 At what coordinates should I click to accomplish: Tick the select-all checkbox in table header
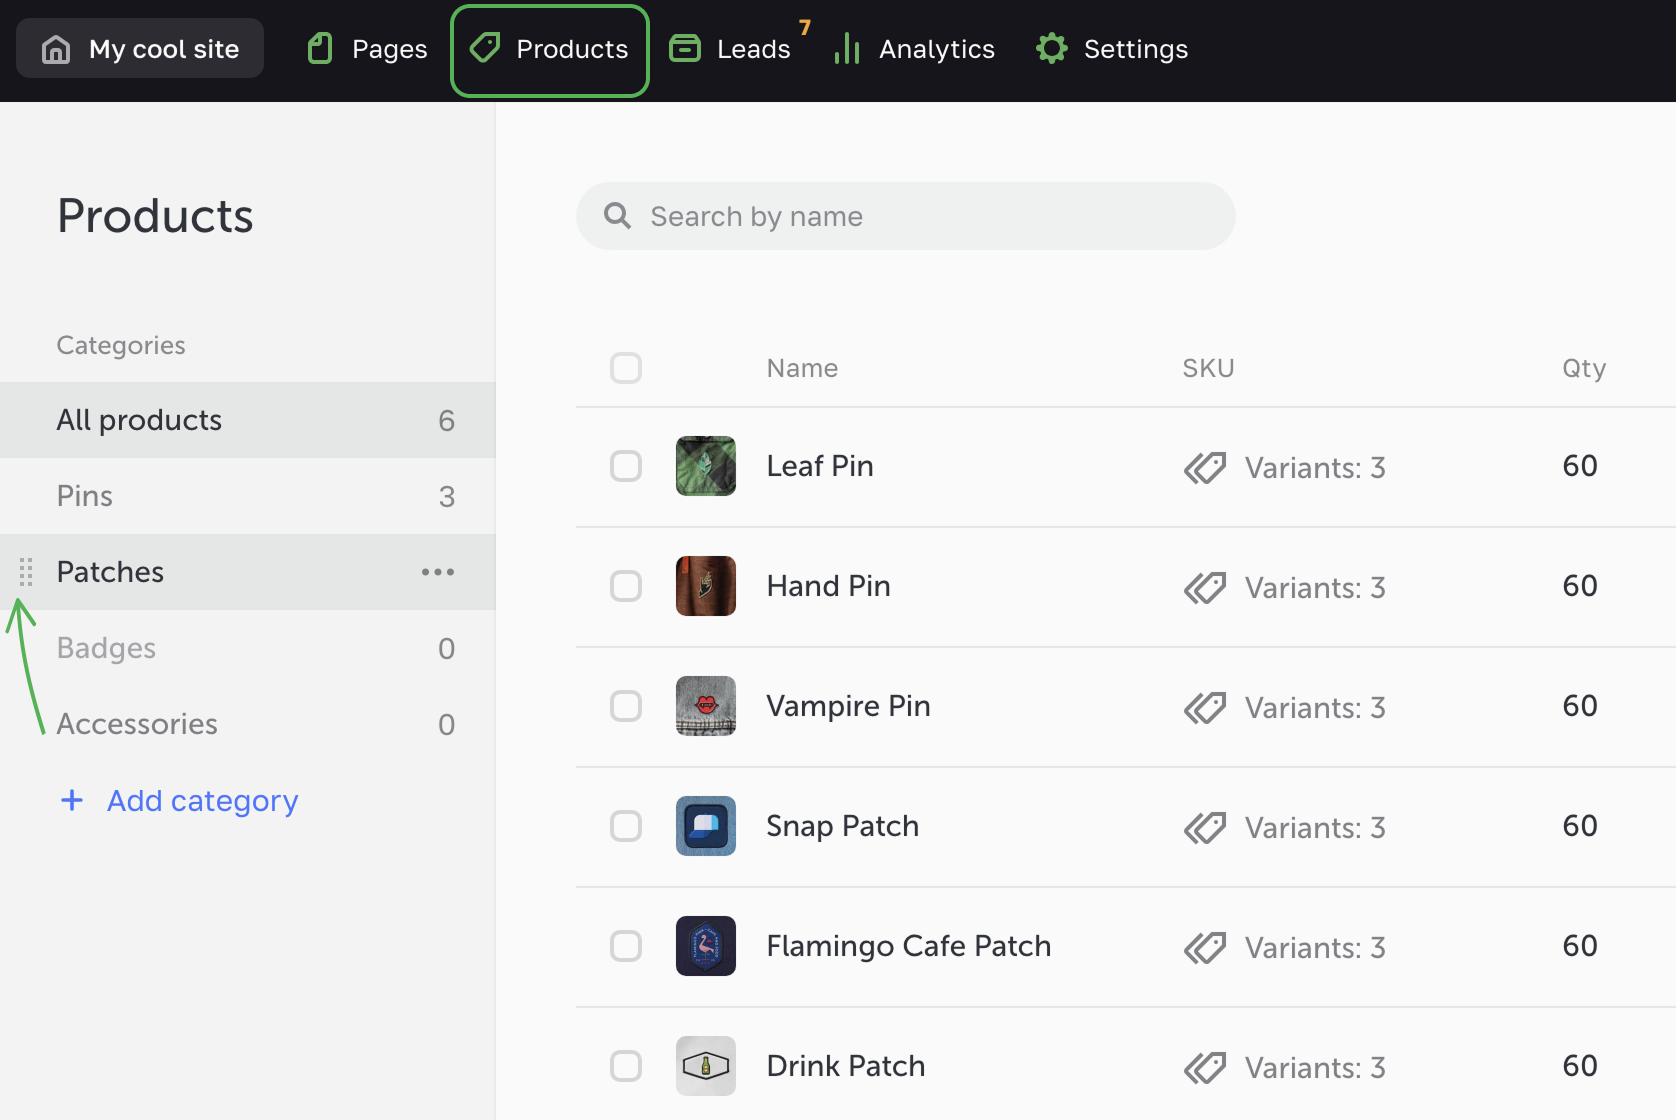click(x=626, y=368)
